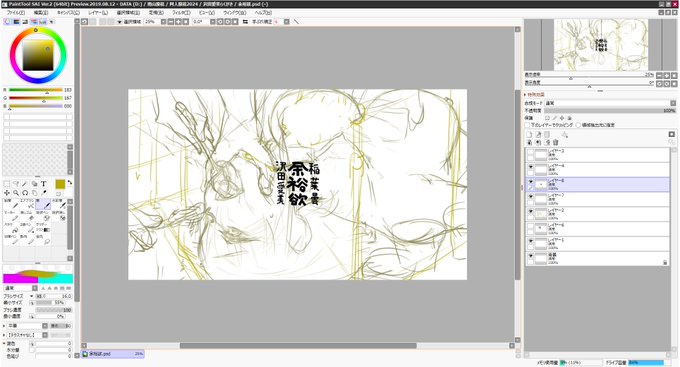The height and width of the screenshot is (367, 680).
Task: Create a new normal layer
Action: 529,134
